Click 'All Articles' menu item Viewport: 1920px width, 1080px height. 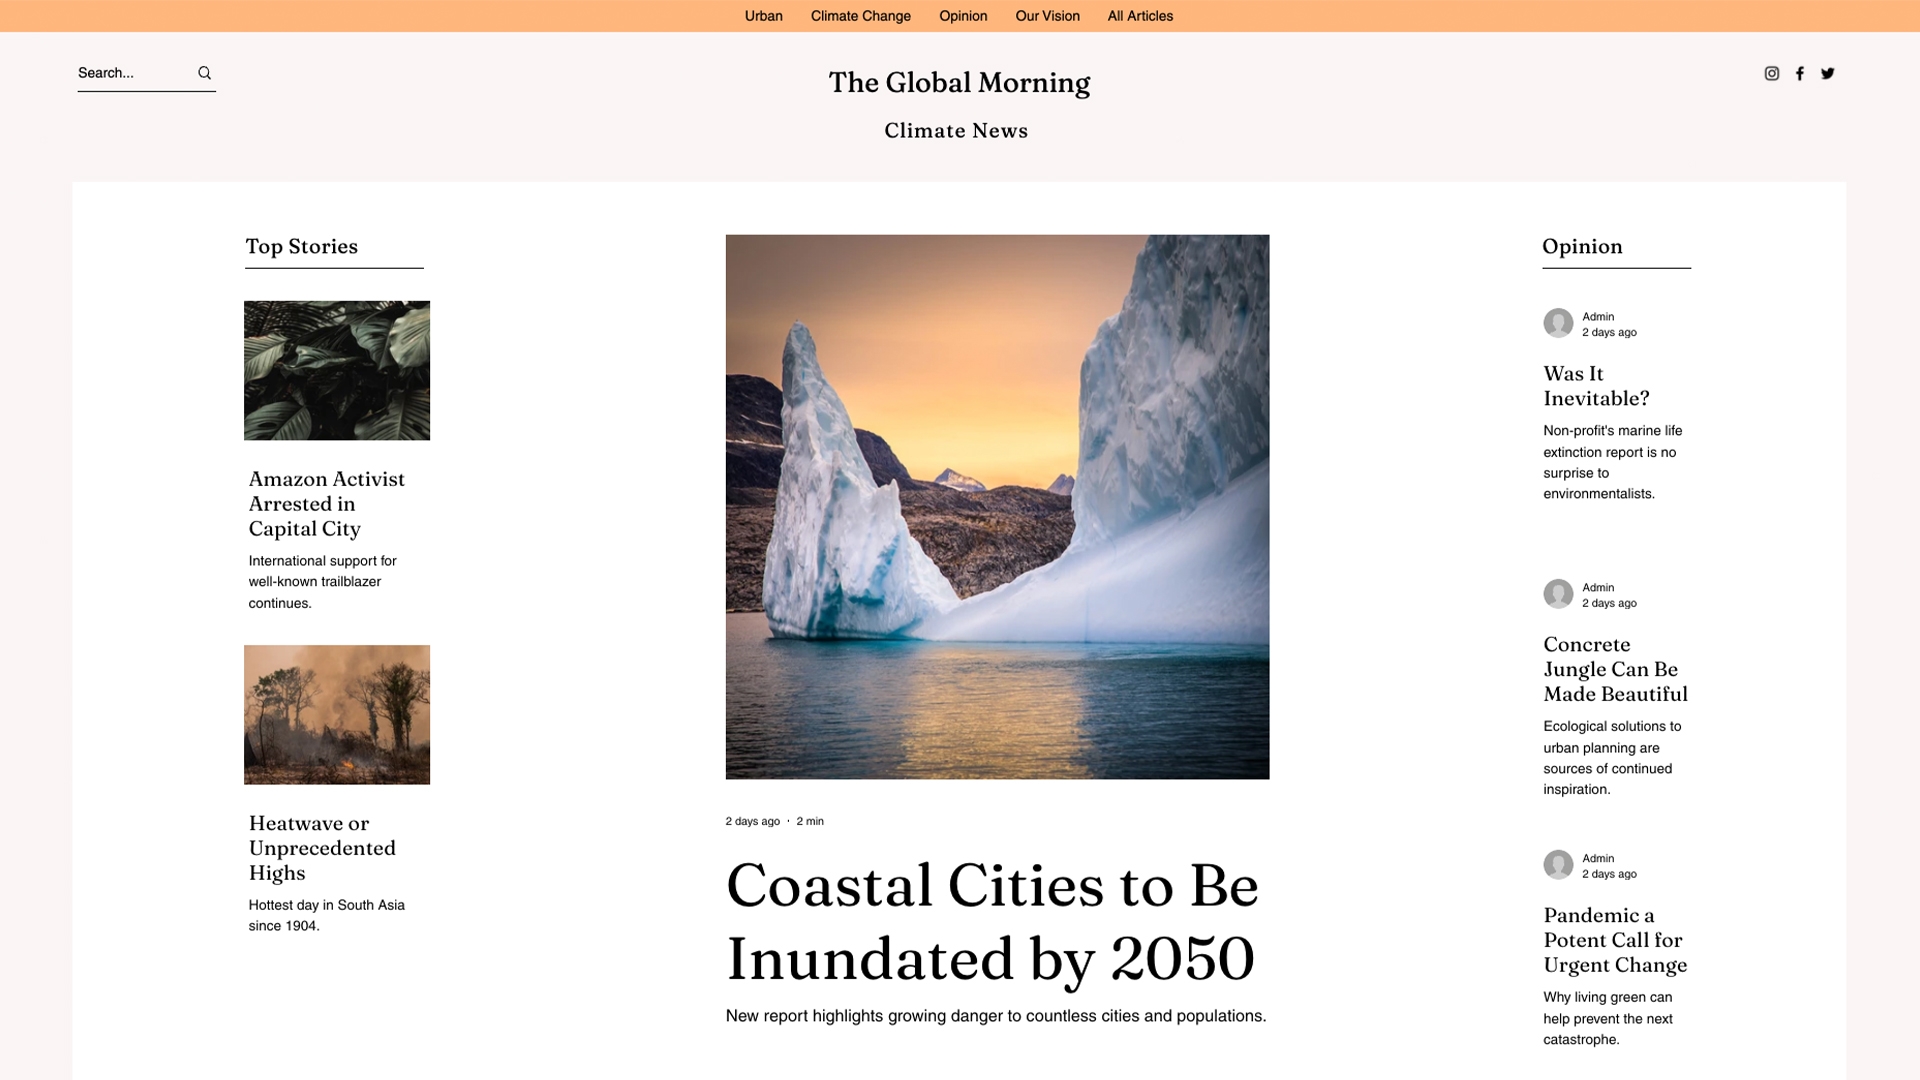[1139, 16]
